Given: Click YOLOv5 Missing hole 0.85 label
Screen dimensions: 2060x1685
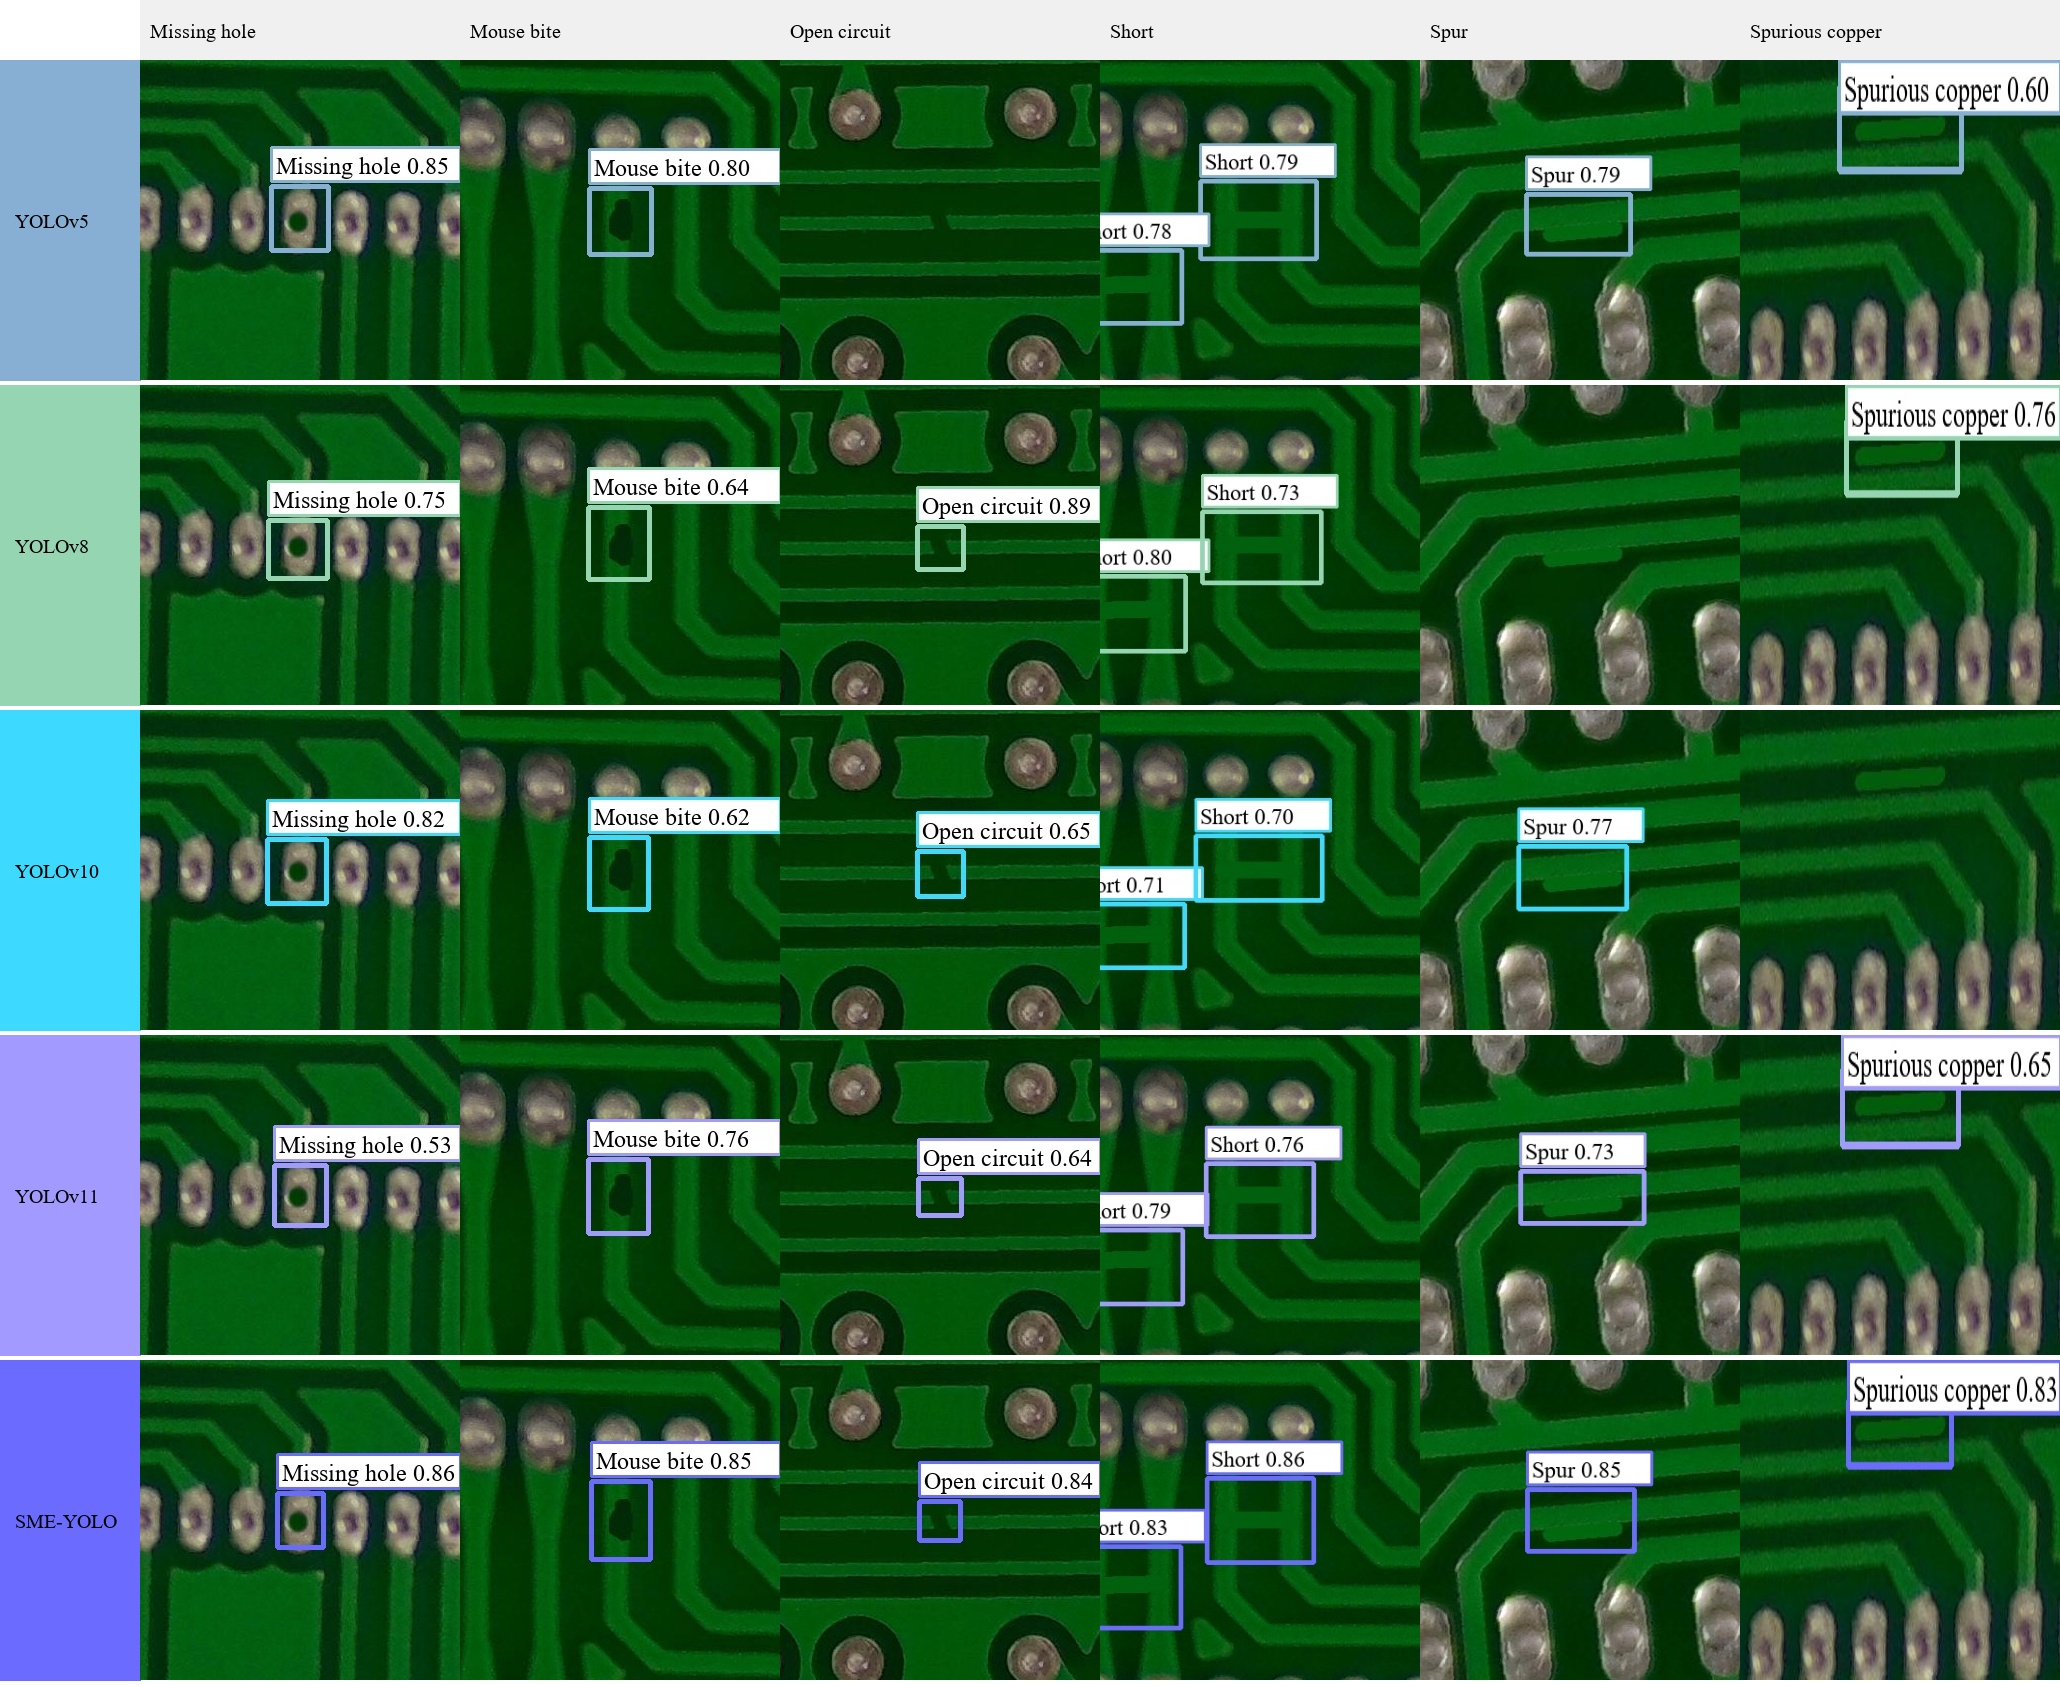Looking at the screenshot, I should 363,166.
